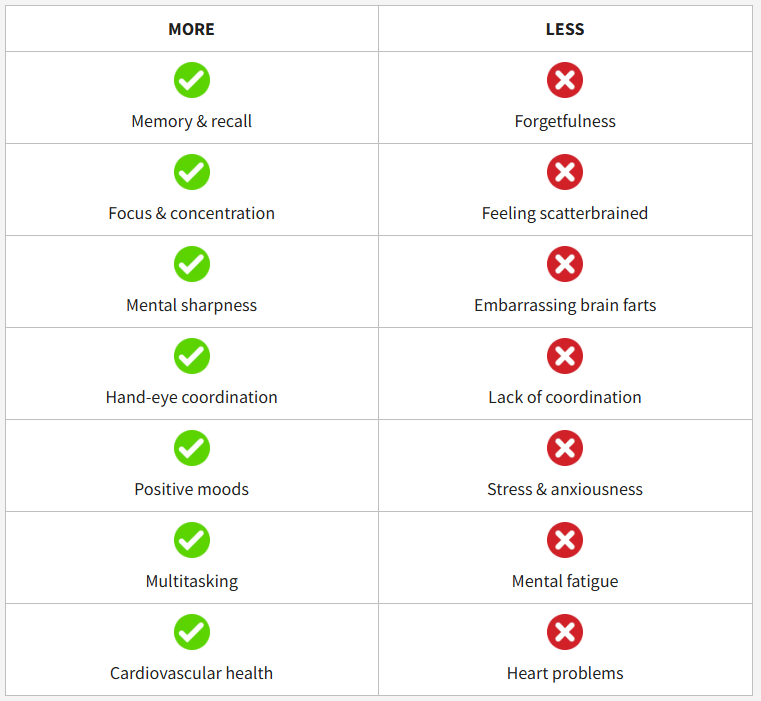761x701 pixels.
Task: Click the Stress & anxiousness text
Action: pyautogui.click(x=565, y=489)
